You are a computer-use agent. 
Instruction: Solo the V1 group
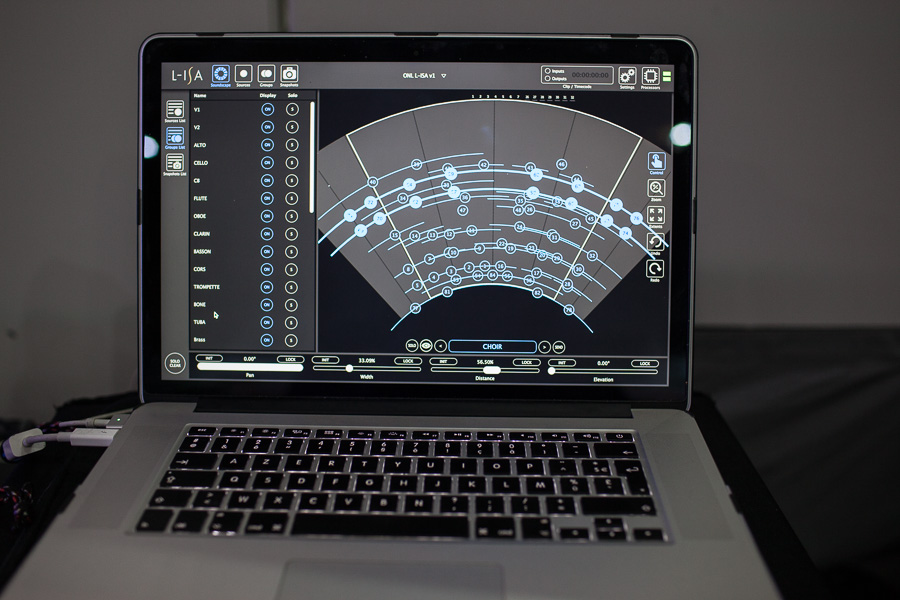tap(292, 109)
